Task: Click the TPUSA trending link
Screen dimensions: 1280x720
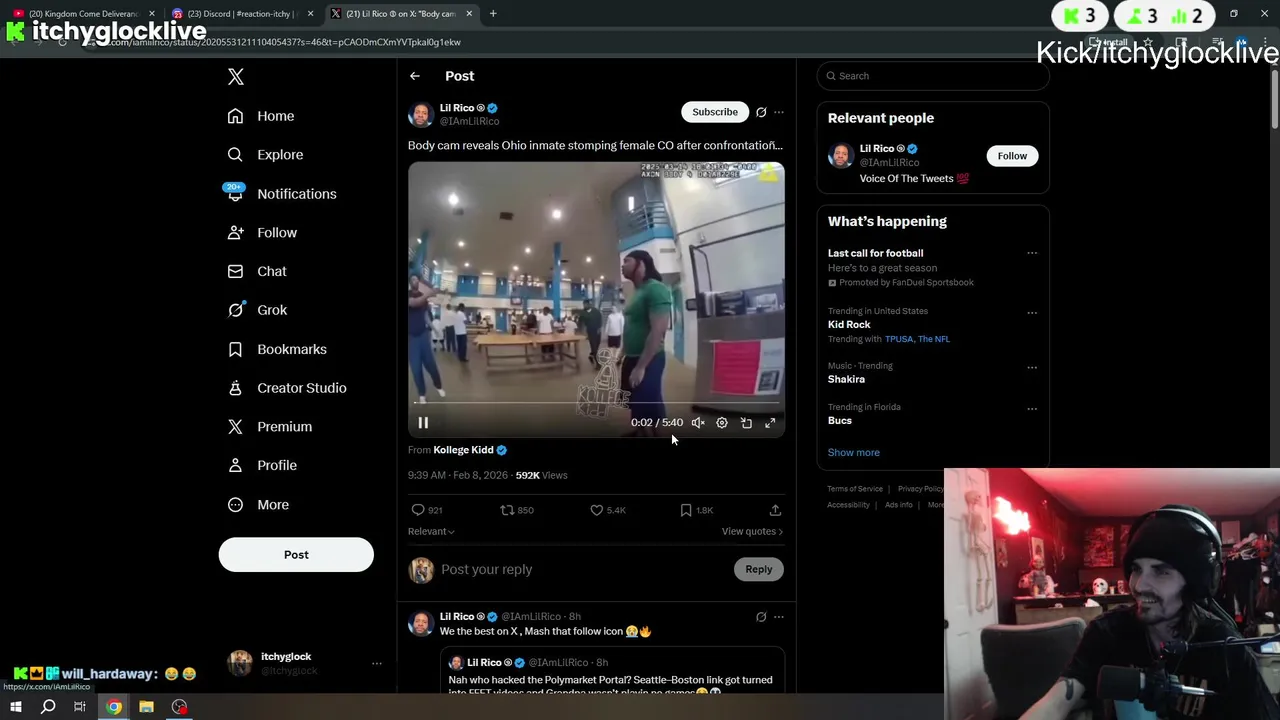Action: pyautogui.click(x=899, y=339)
